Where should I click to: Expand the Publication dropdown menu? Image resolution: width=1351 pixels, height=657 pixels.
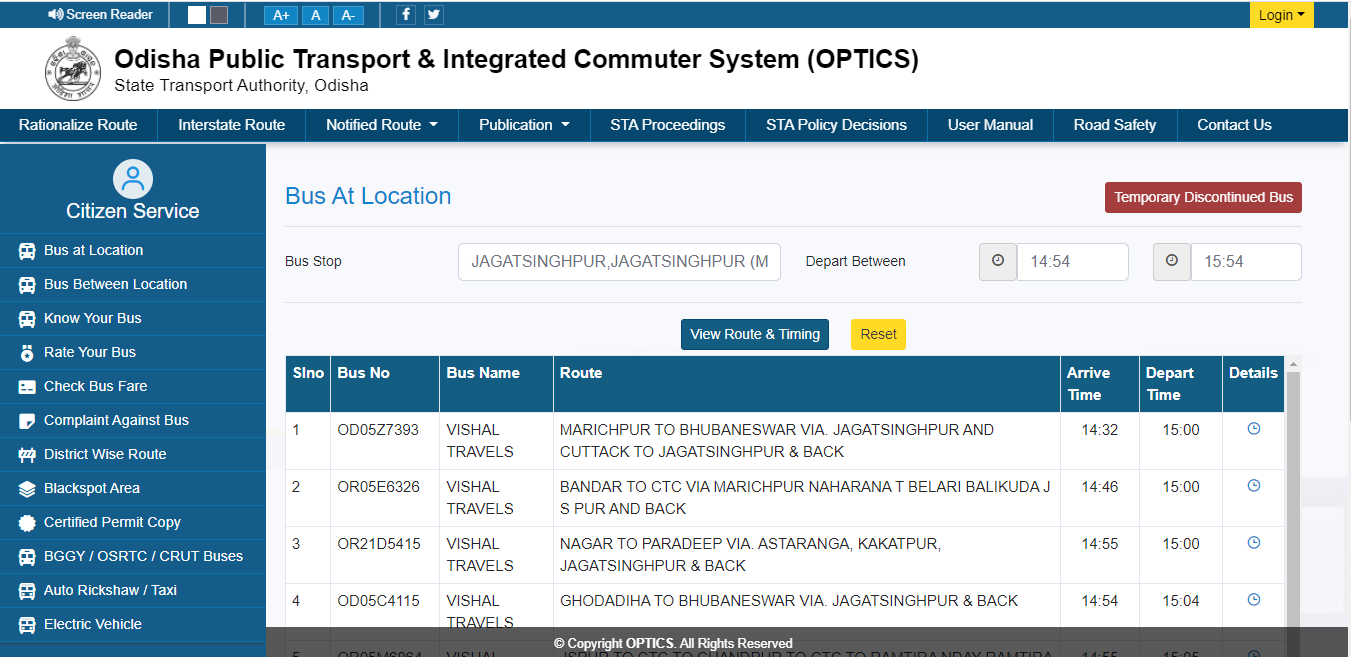tap(524, 125)
